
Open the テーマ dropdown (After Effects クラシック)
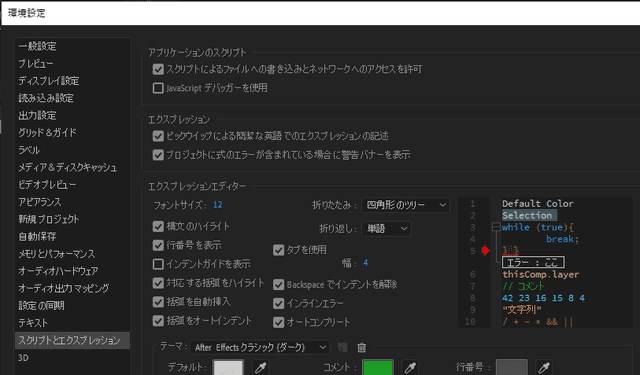pos(260,347)
